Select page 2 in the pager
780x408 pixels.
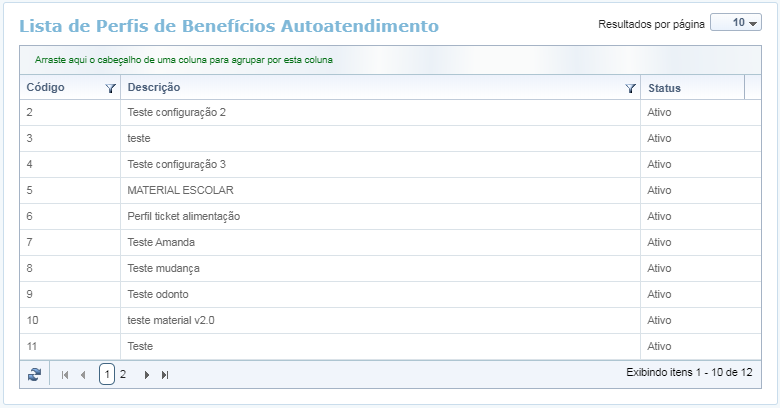pos(123,374)
